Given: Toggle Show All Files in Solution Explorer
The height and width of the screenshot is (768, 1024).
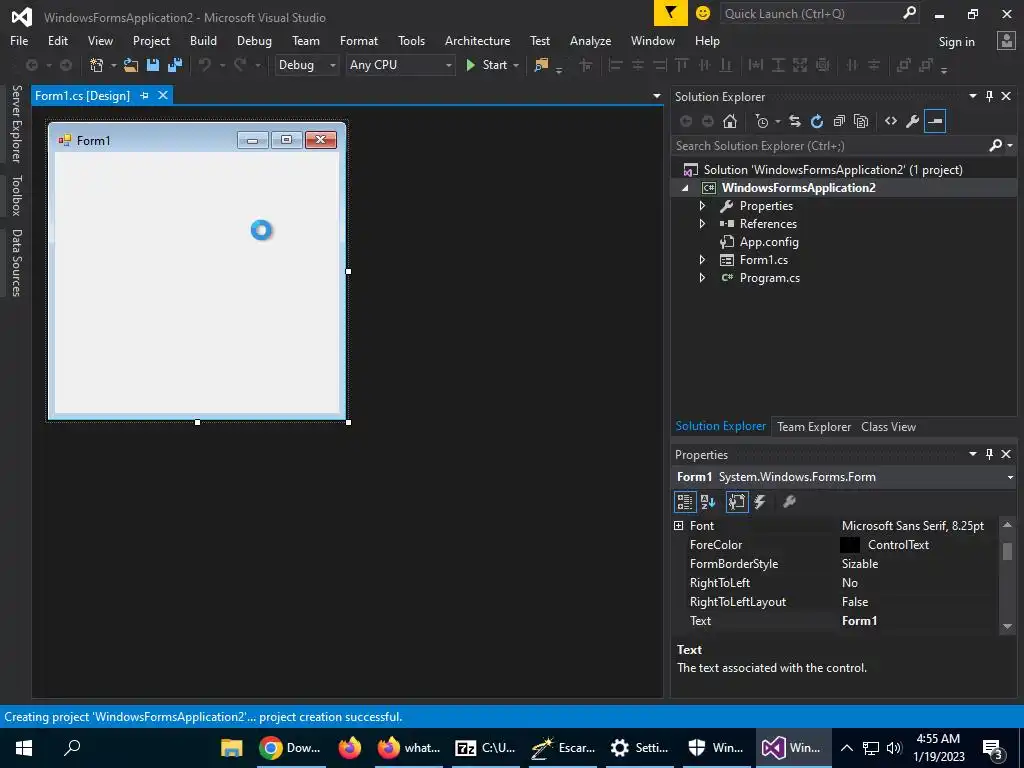Looking at the screenshot, I should click(x=861, y=121).
